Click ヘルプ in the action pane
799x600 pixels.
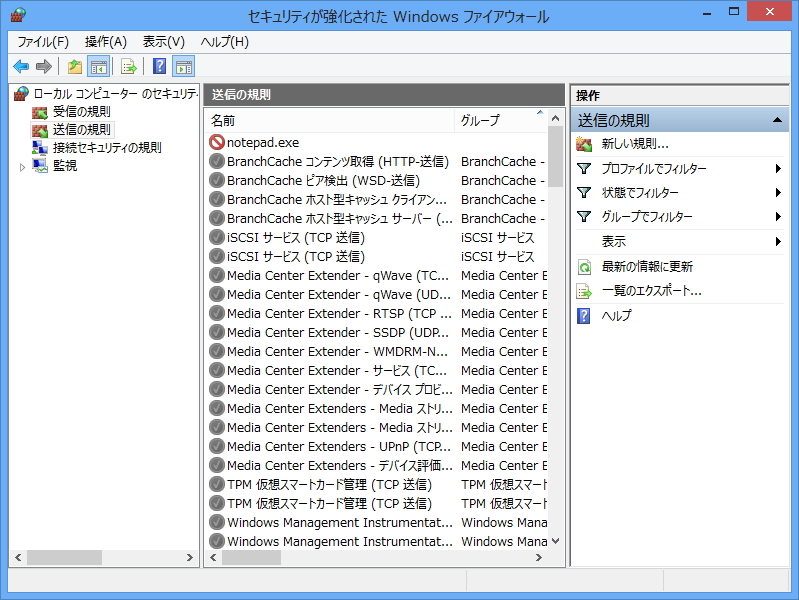pos(616,316)
